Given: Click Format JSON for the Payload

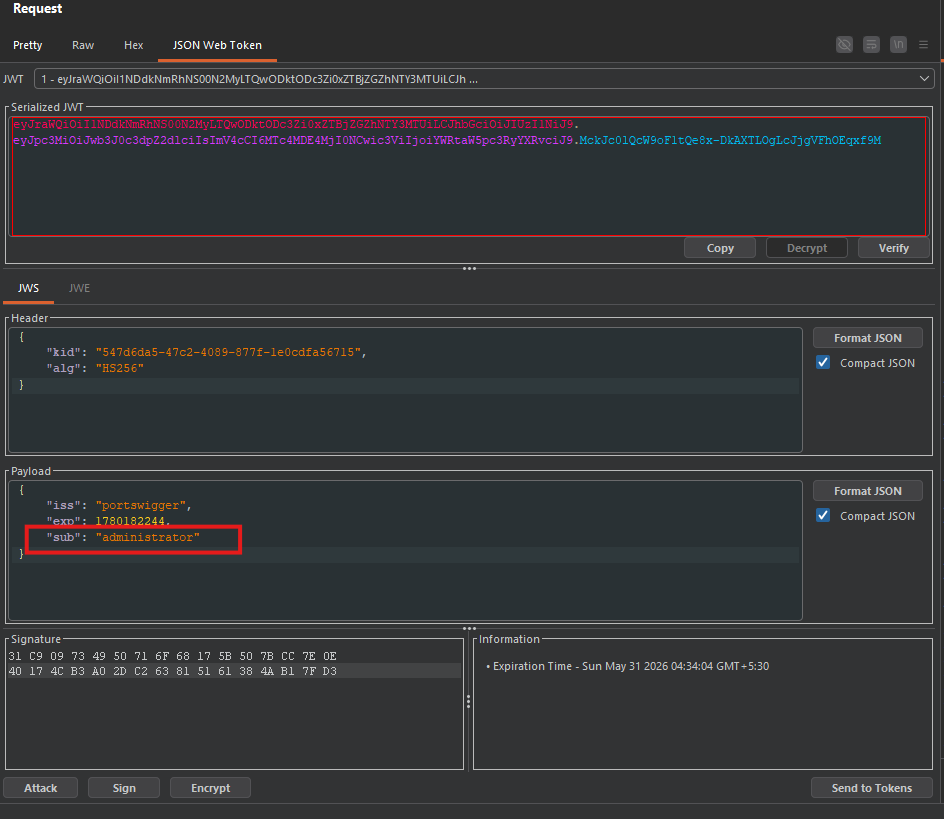Looking at the screenshot, I should pos(868,491).
